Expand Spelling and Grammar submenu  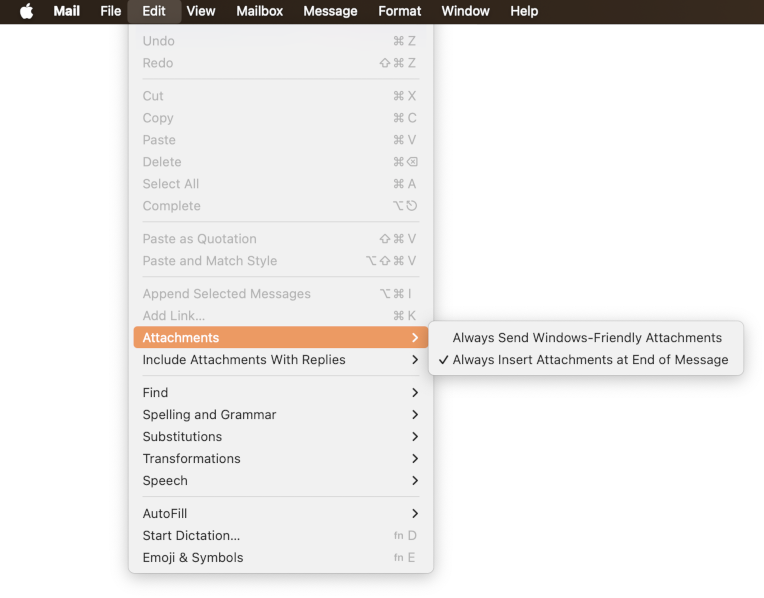(281, 414)
